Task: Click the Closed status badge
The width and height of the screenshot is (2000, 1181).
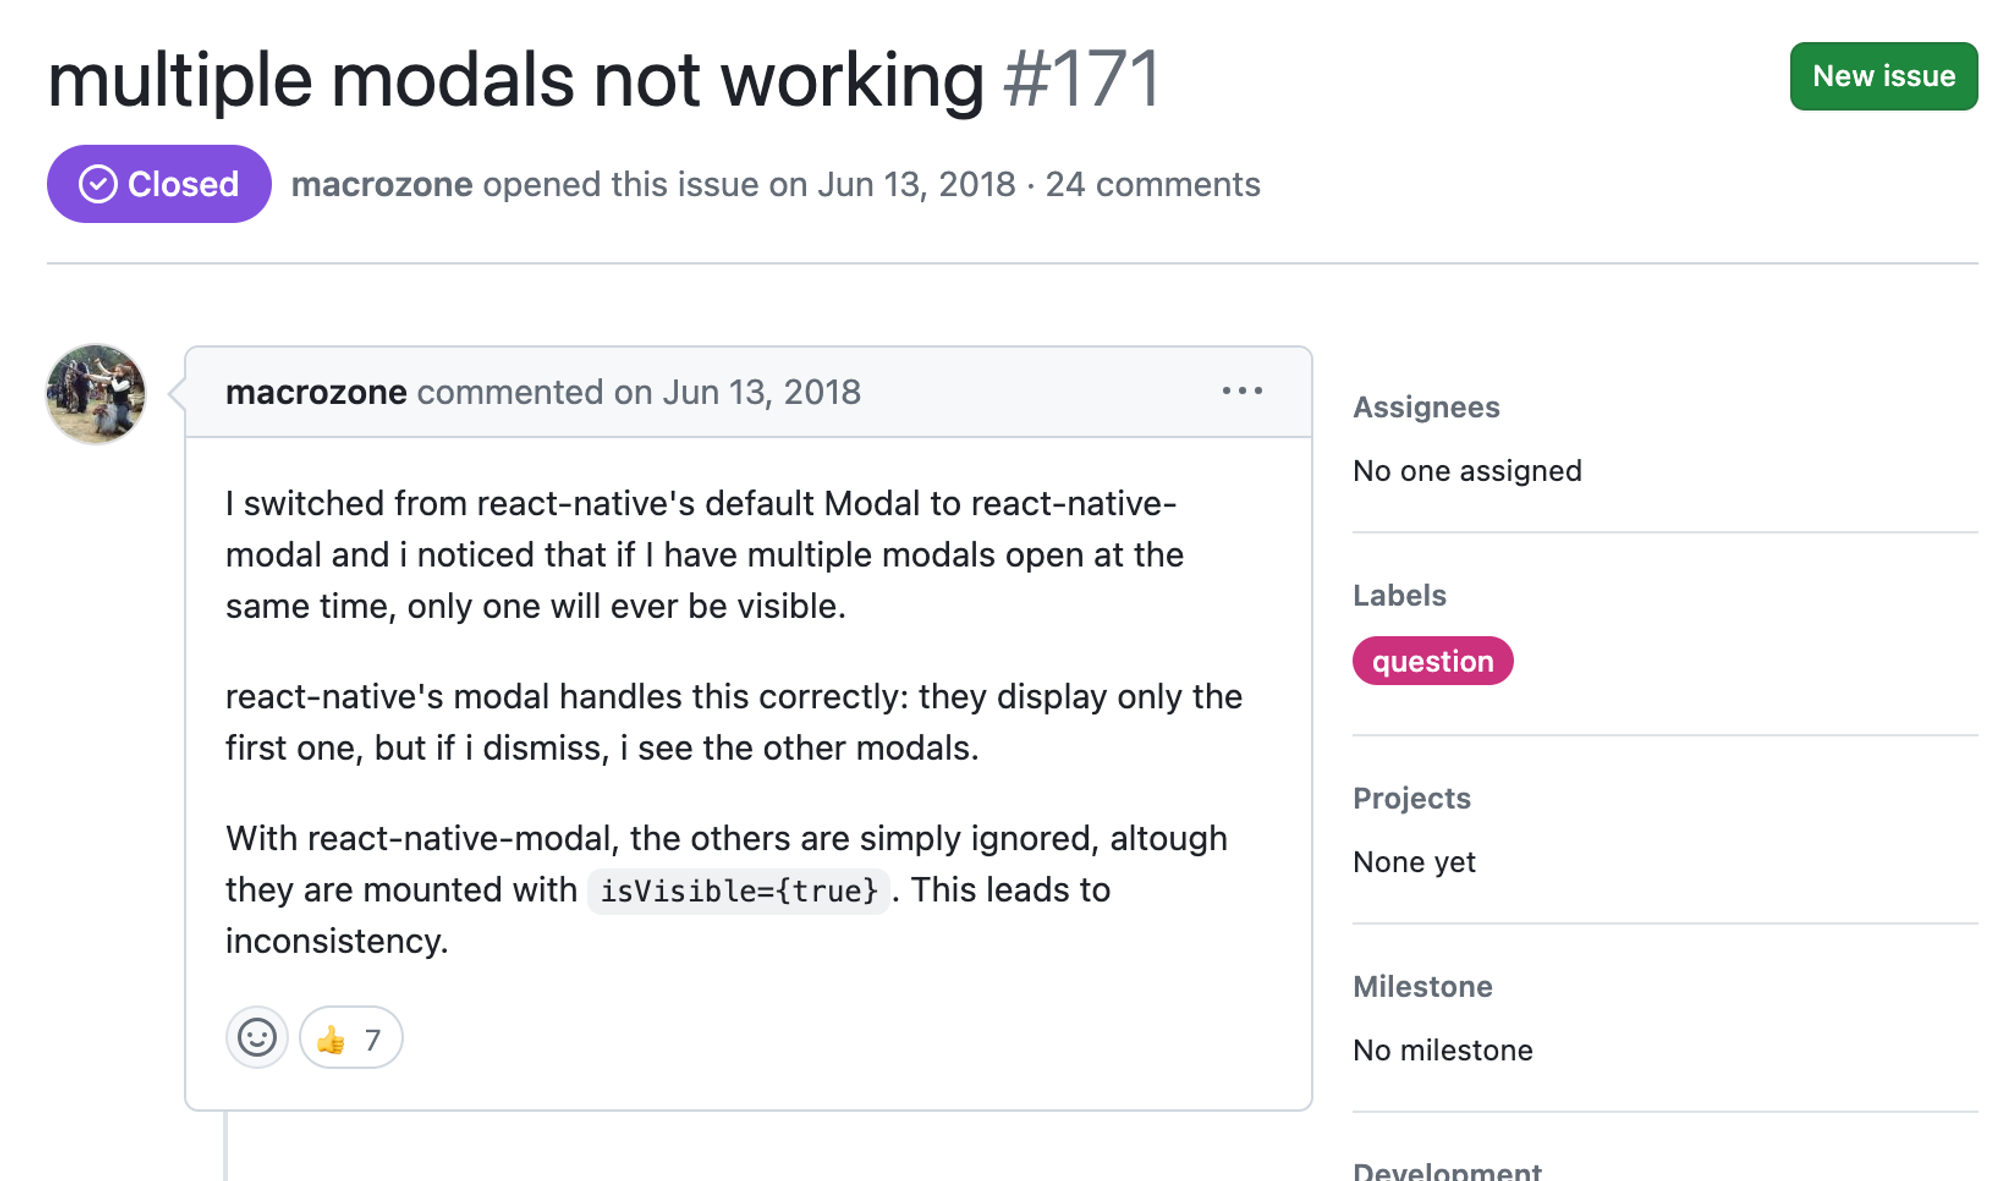Action: [159, 184]
